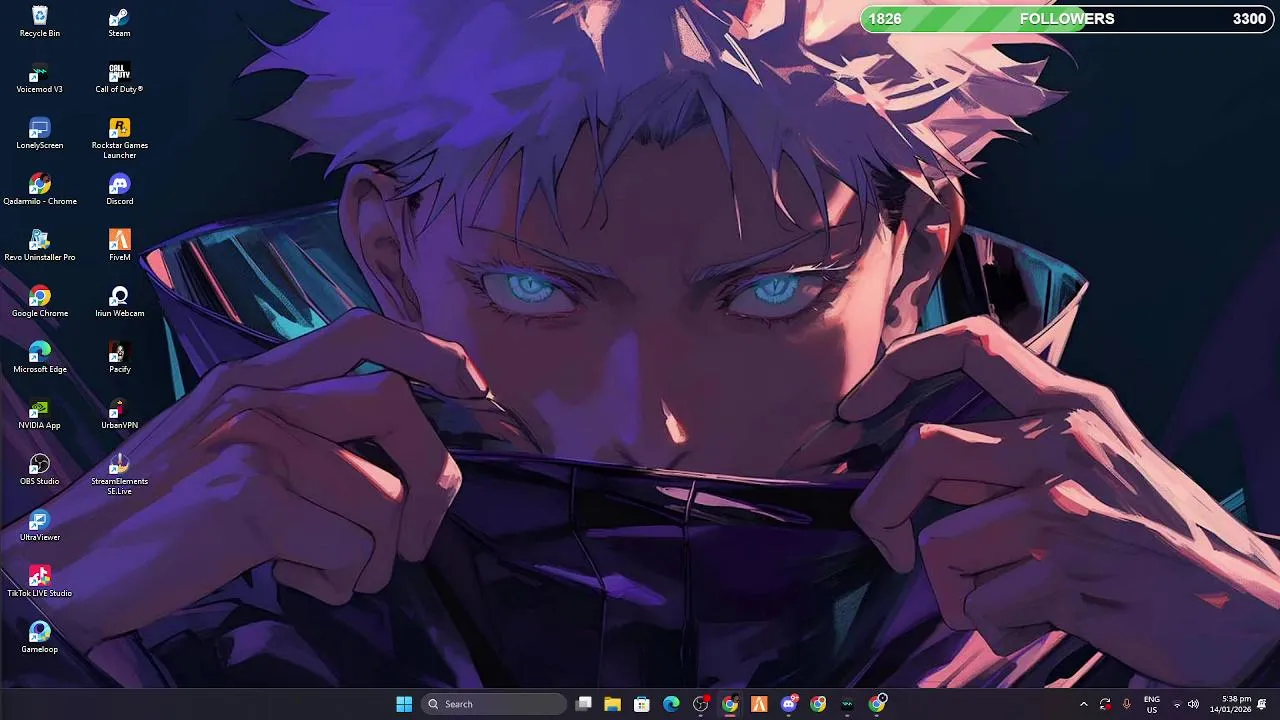Open the notification center bell
Image resolution: width=1280 pixels, height=720 pixels.
coord(1263,704)
